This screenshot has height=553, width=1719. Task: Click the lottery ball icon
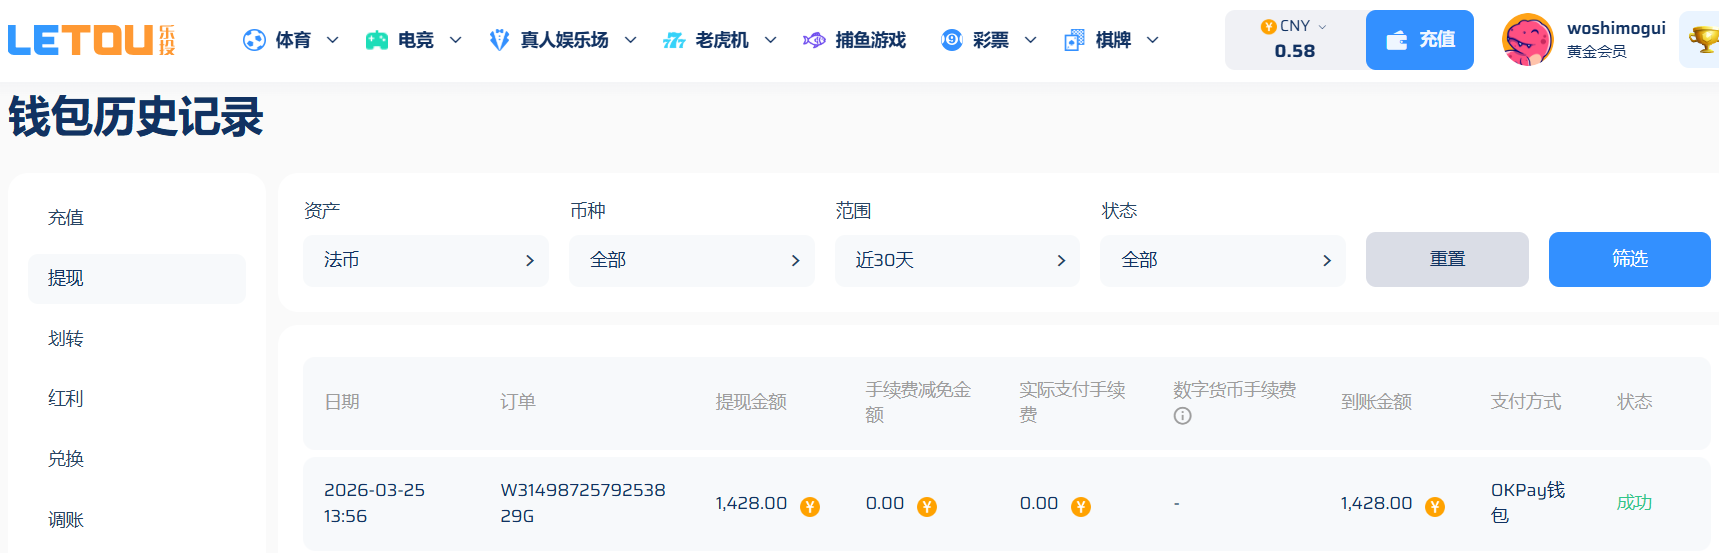click(951, 40)
